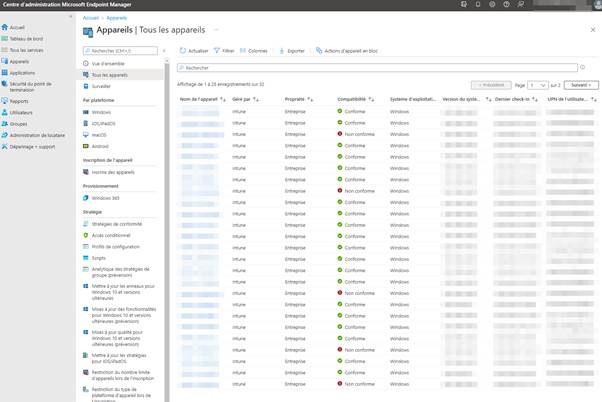Sort by Version du système column
Viewport: 602px width, 402px height.
click(466, 99)
